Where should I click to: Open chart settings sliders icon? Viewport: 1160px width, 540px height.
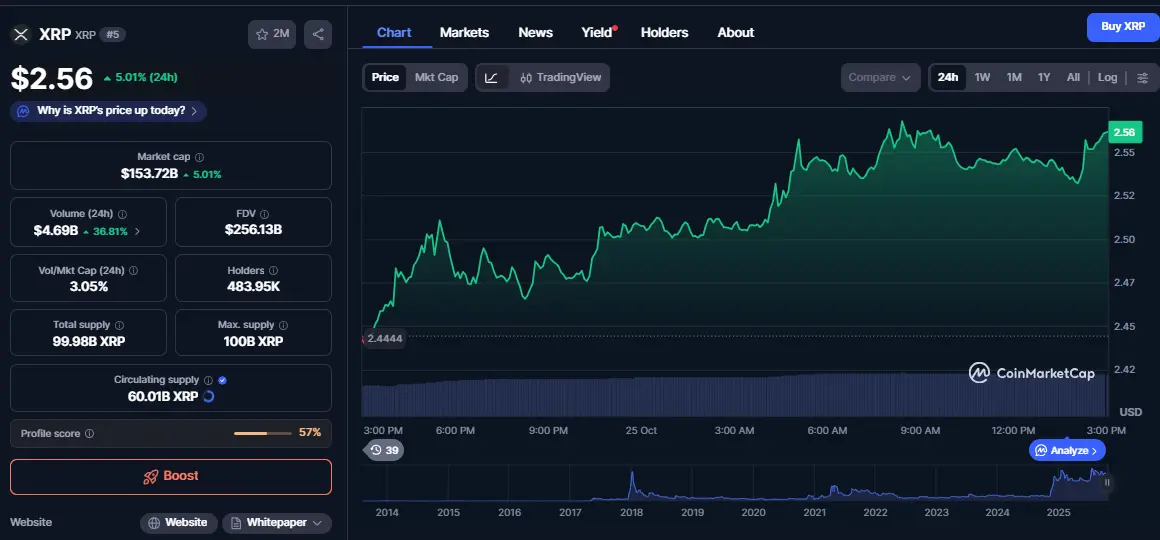[x=1143, y=77]
